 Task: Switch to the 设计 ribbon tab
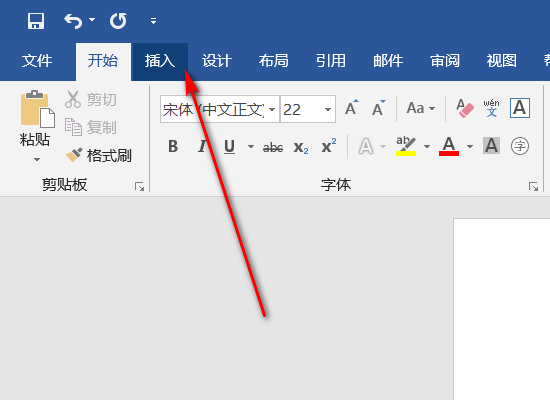[217, 61]
